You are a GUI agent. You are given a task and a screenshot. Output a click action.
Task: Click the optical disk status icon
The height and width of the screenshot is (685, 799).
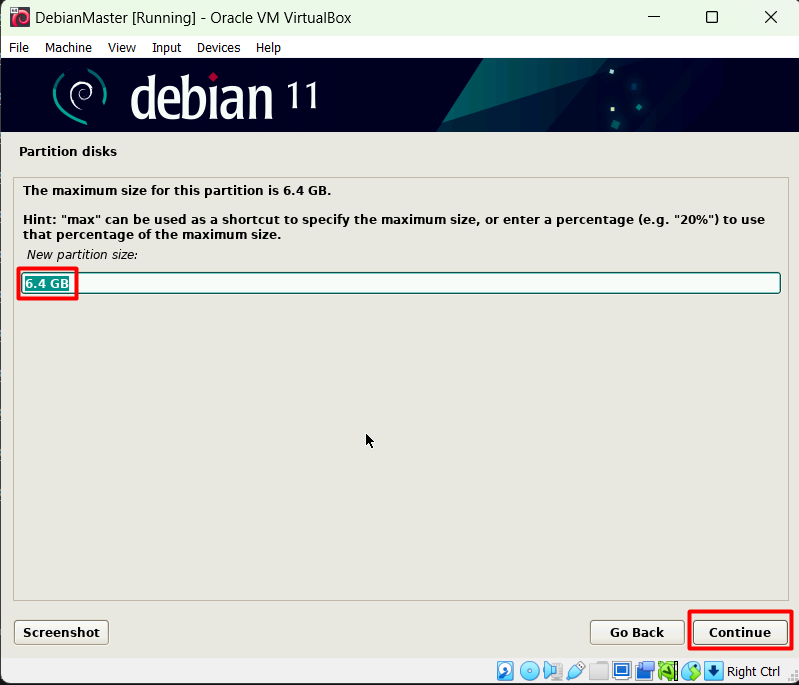(529, 671)
